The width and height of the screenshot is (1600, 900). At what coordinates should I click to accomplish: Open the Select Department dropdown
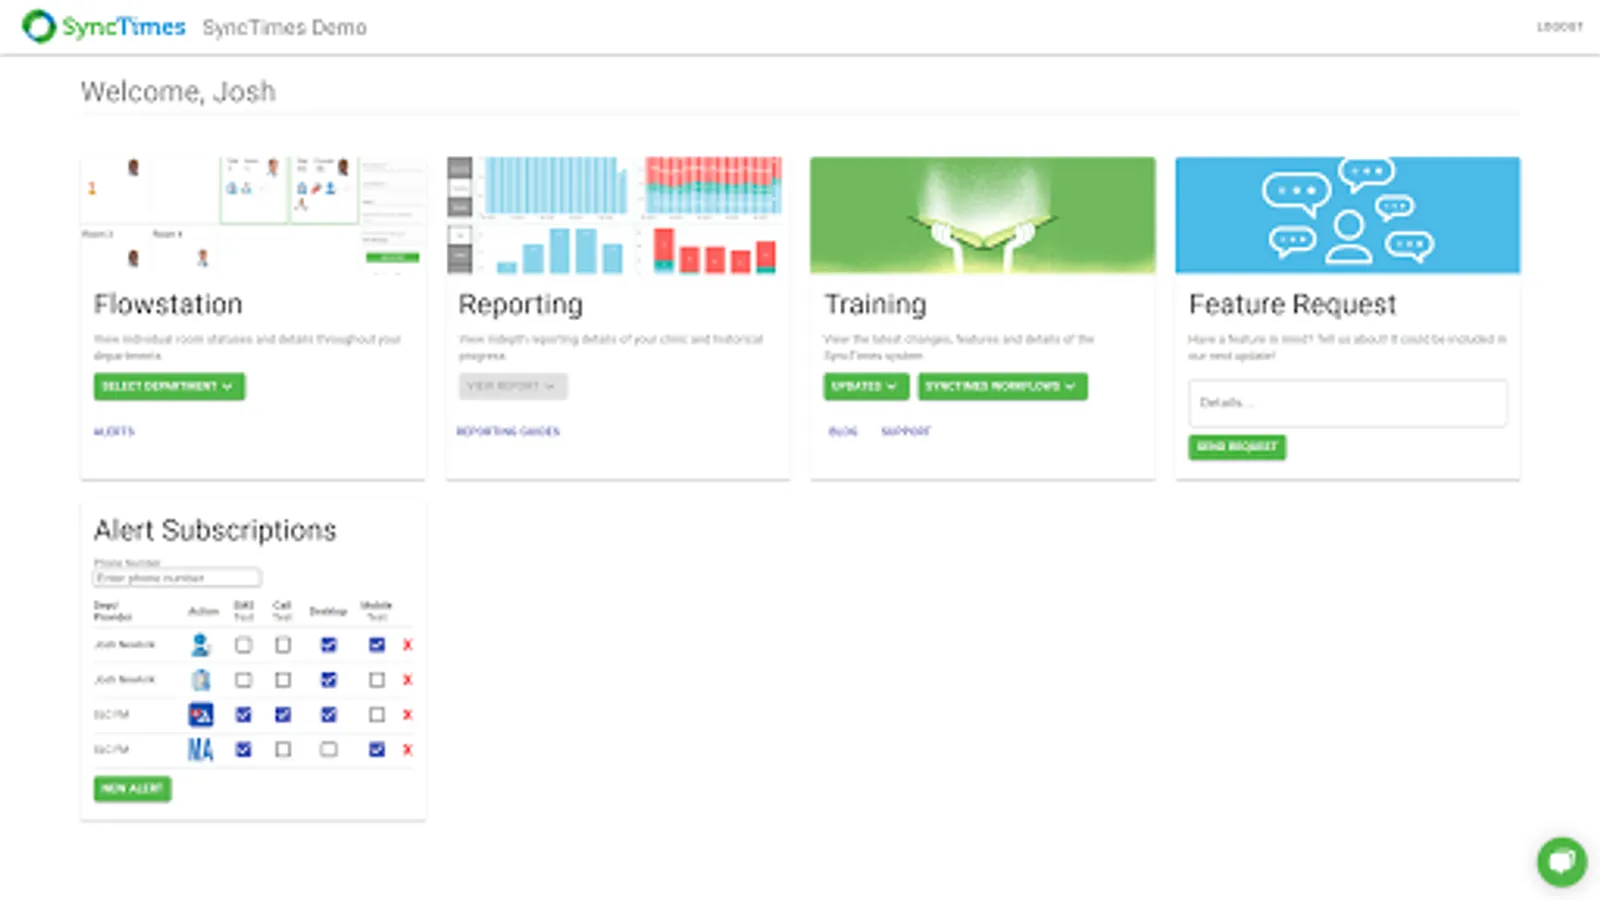169,386
